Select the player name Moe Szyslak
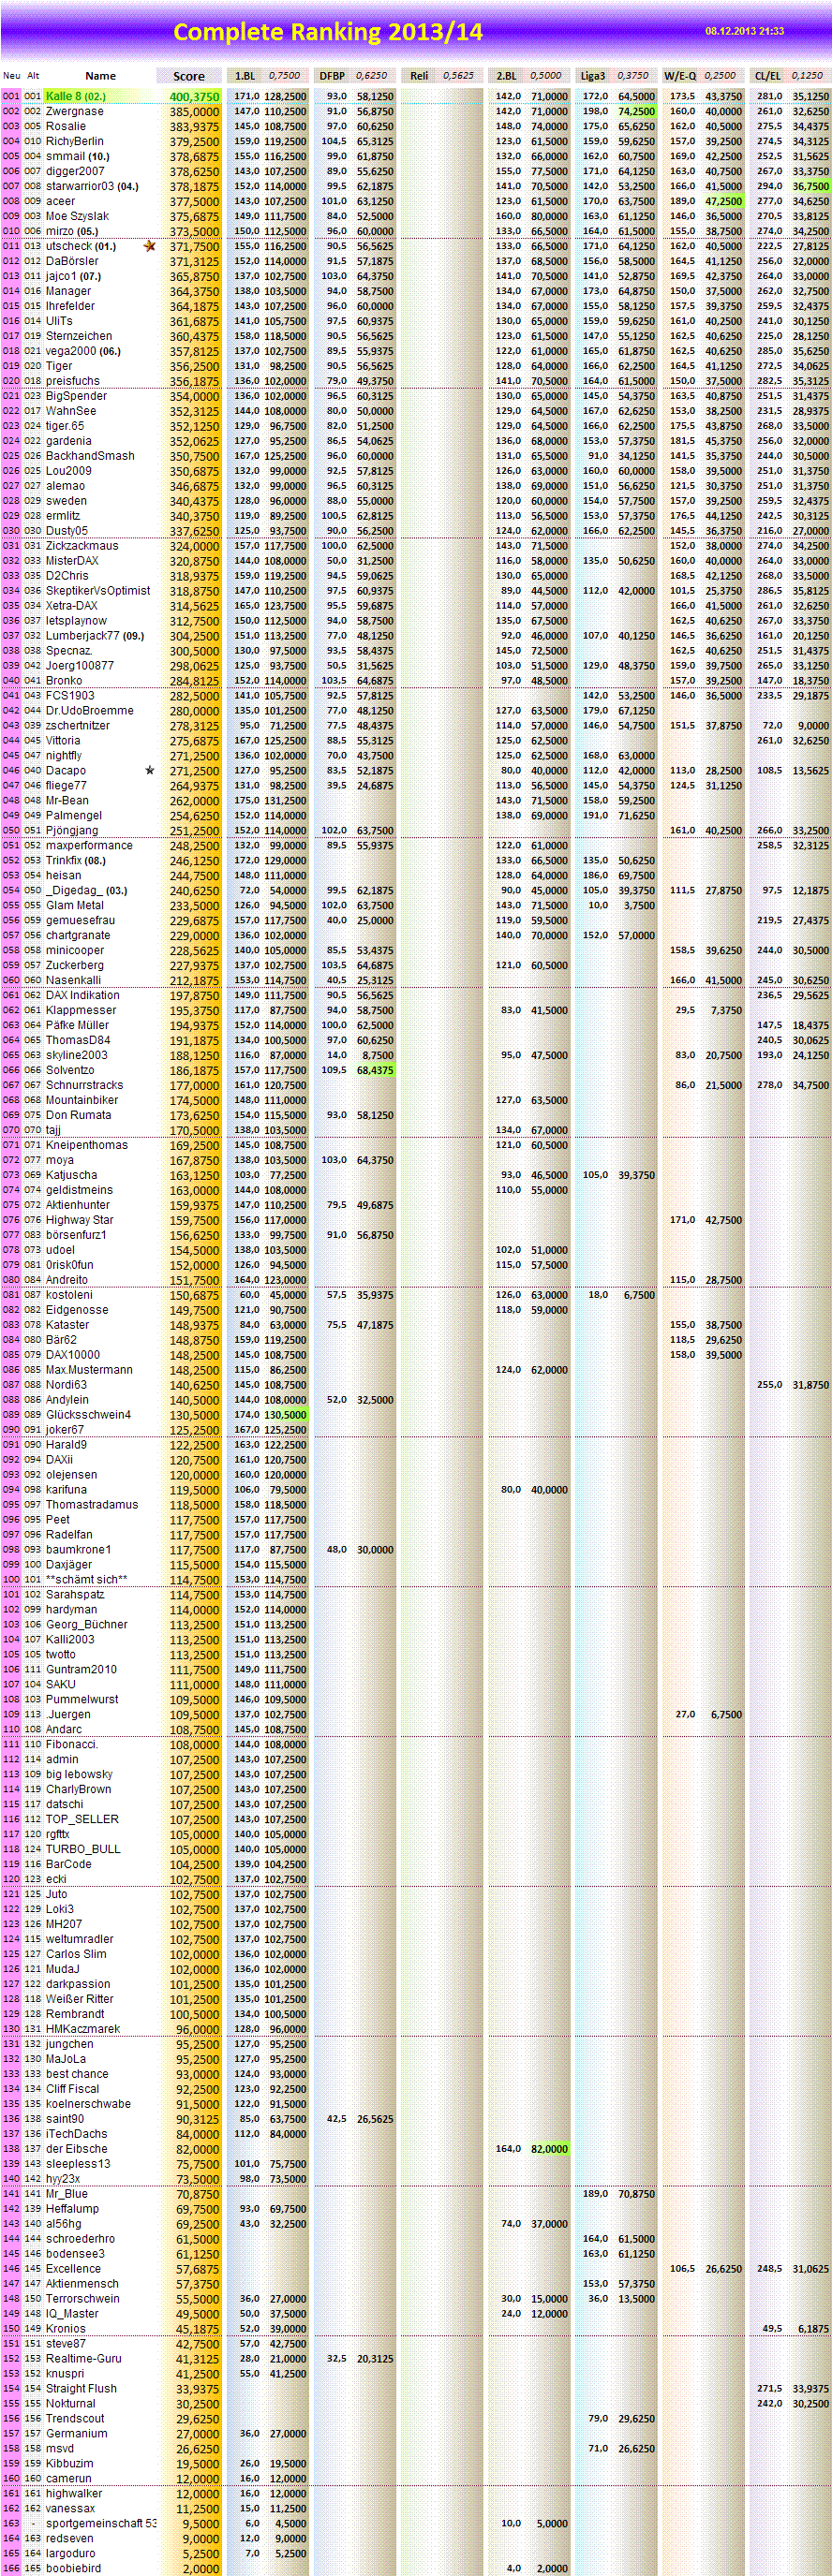 [x=78, y=216]
